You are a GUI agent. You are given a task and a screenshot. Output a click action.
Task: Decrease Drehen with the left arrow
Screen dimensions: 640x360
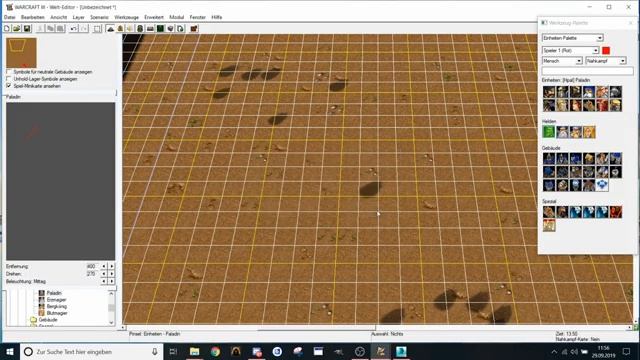[104, 273]
